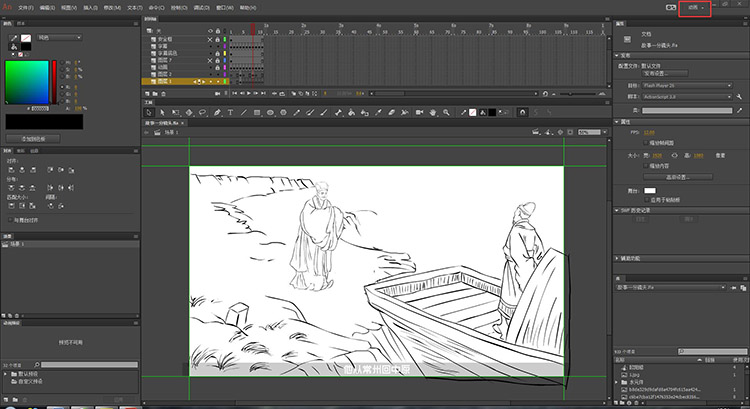This screenshot has width=750, height=409.
Task: Select the Subselection tool
Action: click(162, 112)
